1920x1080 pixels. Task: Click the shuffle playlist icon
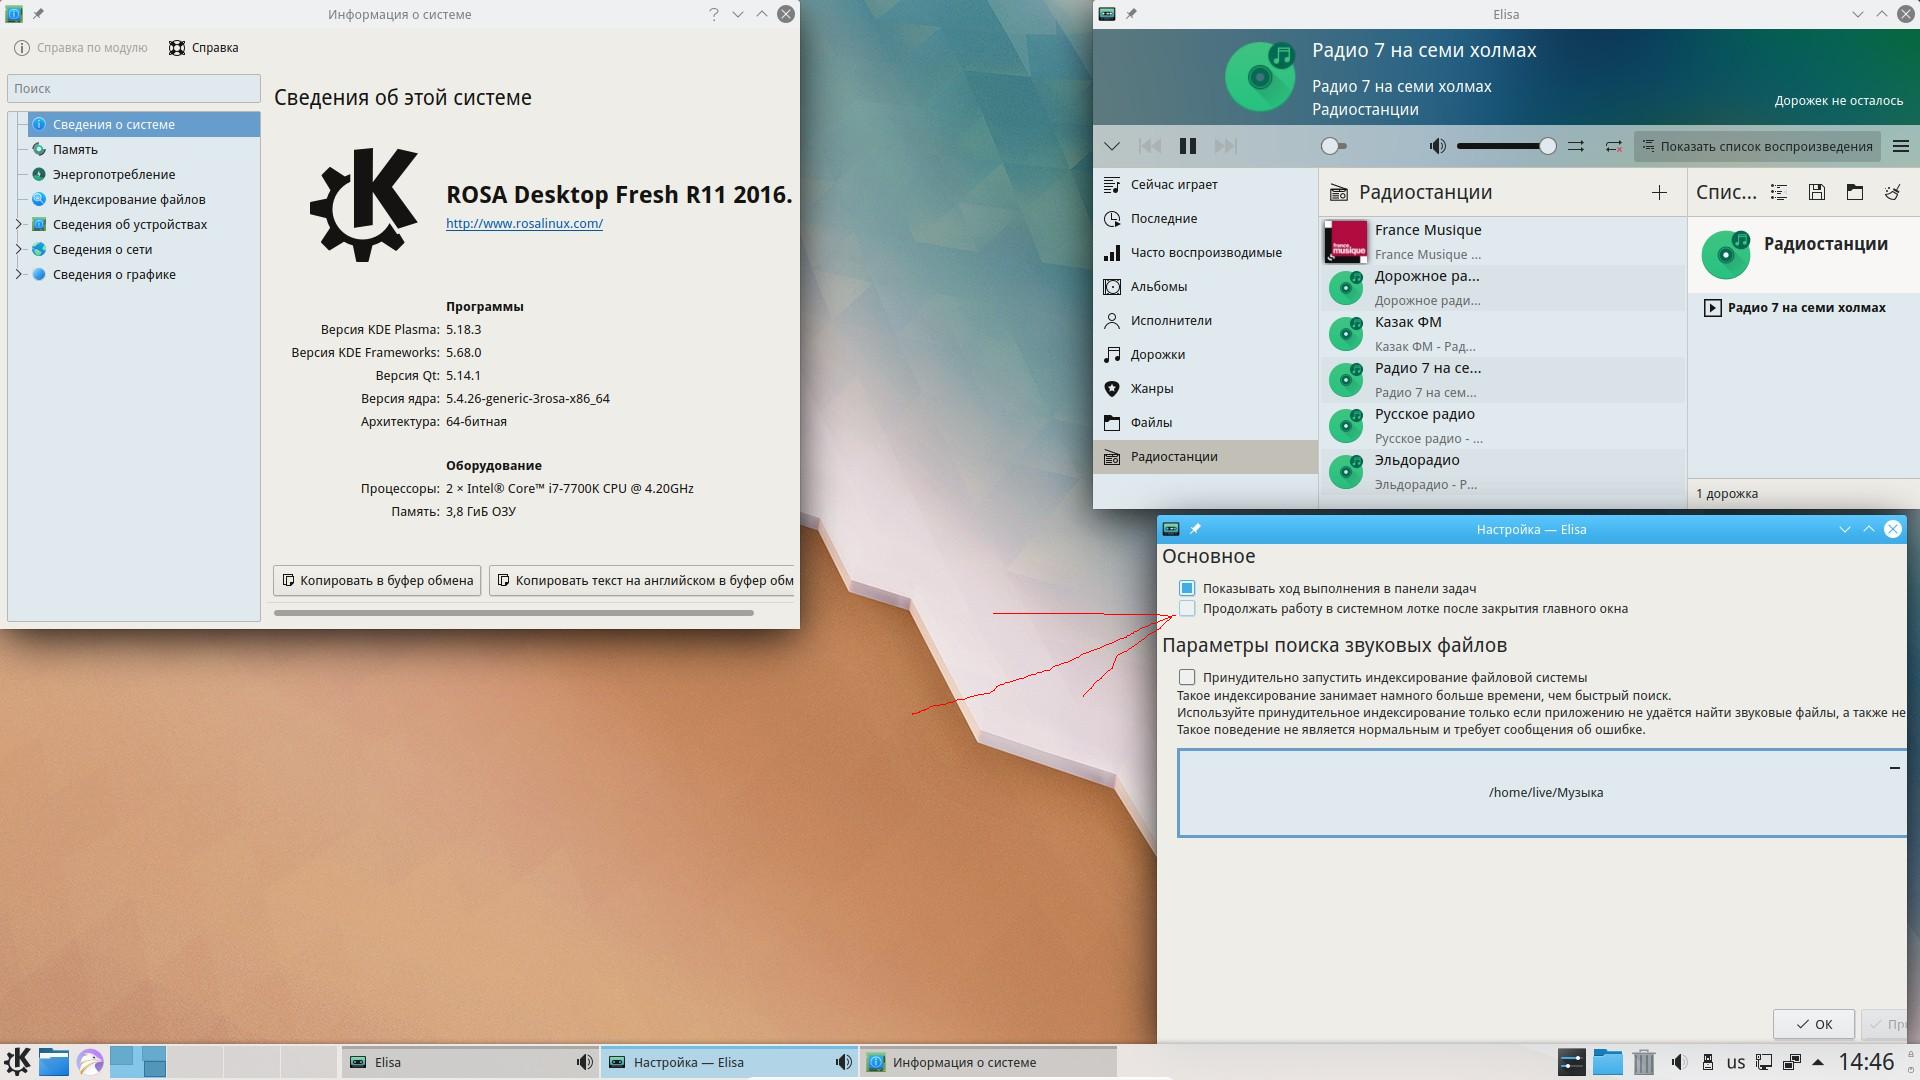click(x=1576, y=146)
